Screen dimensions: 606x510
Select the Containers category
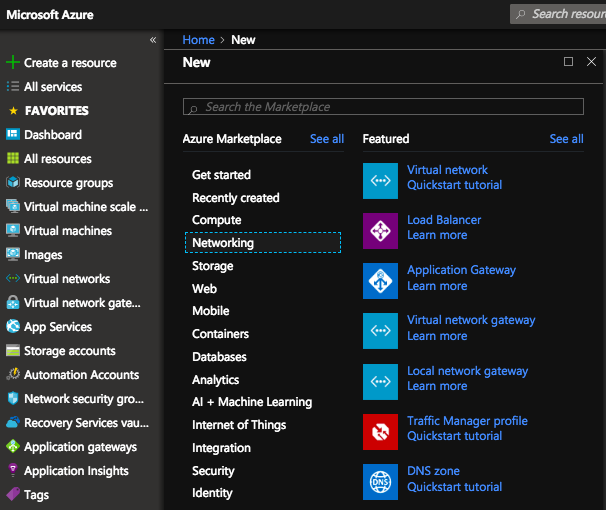220,334
